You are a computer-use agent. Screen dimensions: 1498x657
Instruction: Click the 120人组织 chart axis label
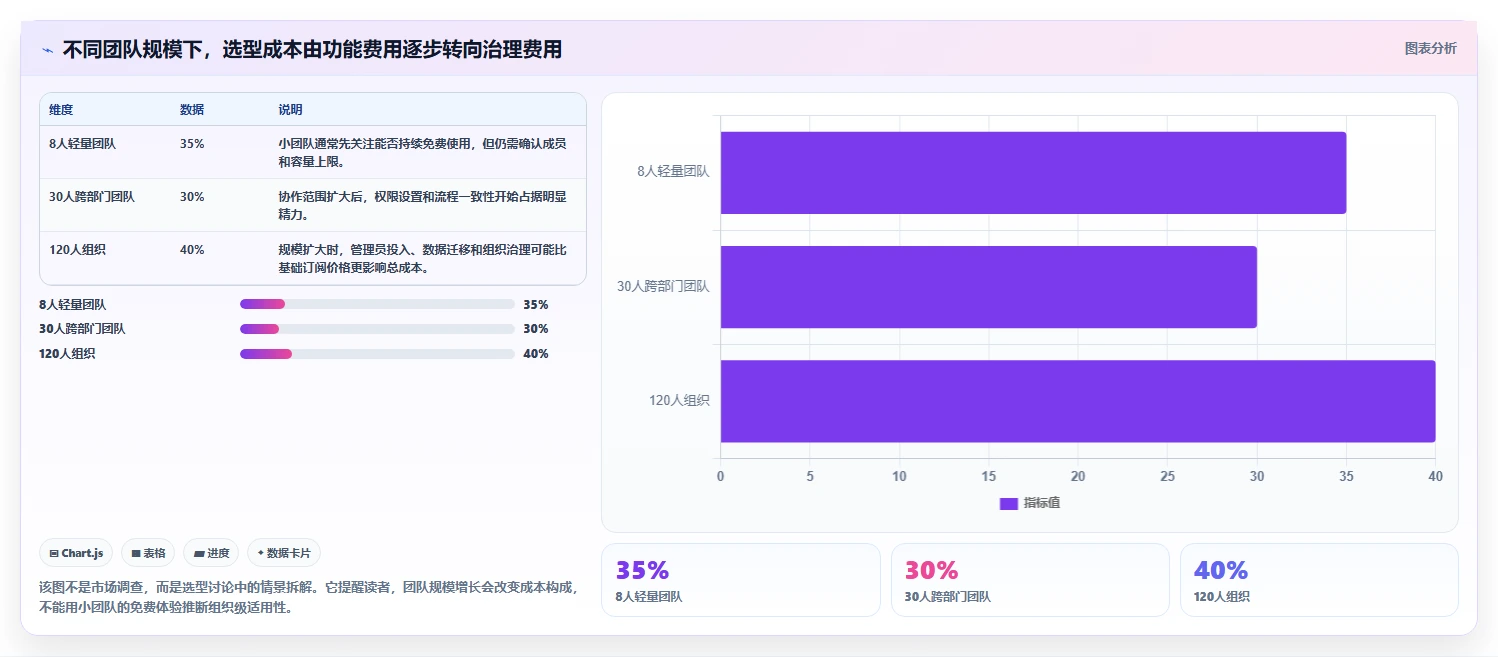pyautogui.click(x=679, y=401)
